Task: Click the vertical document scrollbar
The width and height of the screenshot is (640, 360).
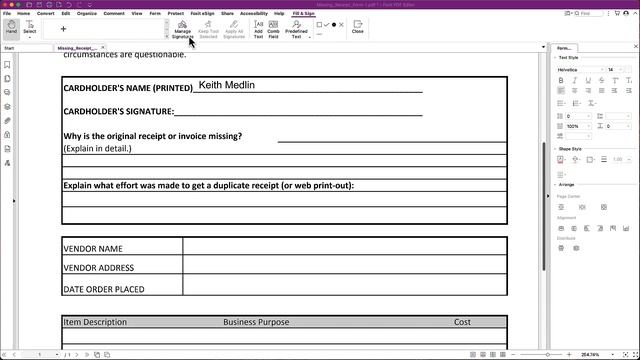Action: click(x=544, y=206)
